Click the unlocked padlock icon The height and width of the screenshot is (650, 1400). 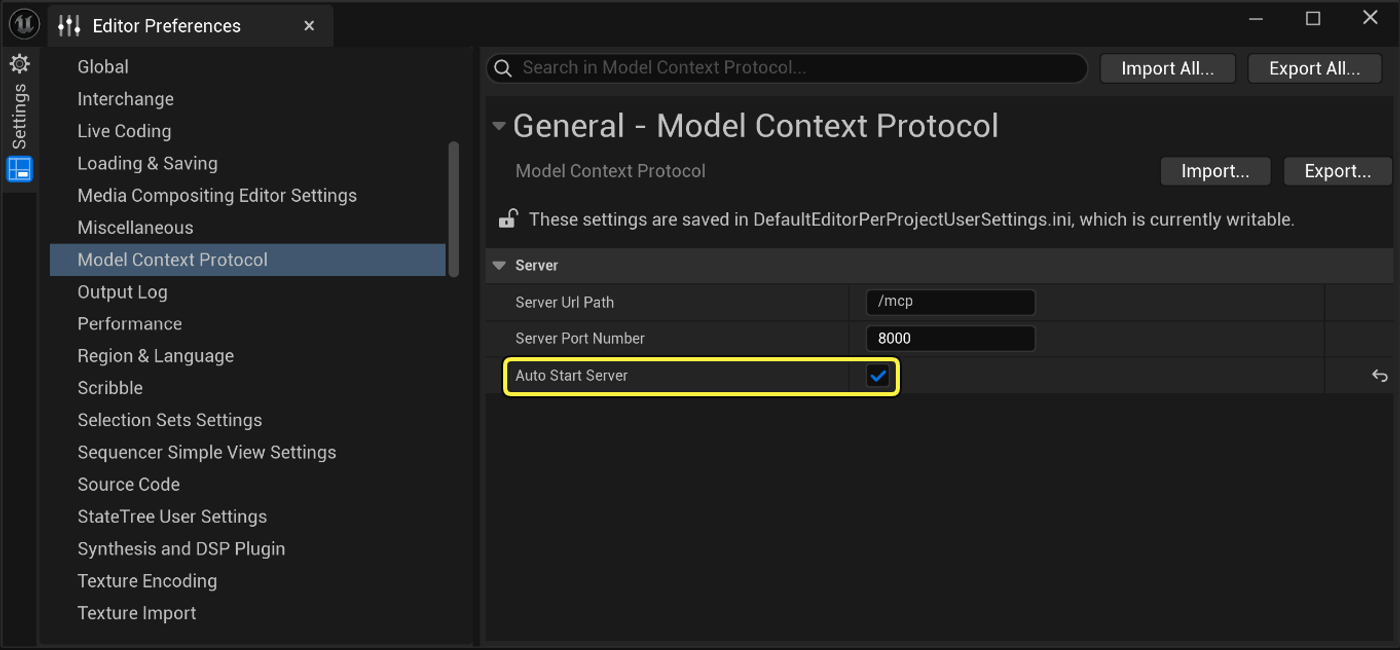(x=508, y=218)
